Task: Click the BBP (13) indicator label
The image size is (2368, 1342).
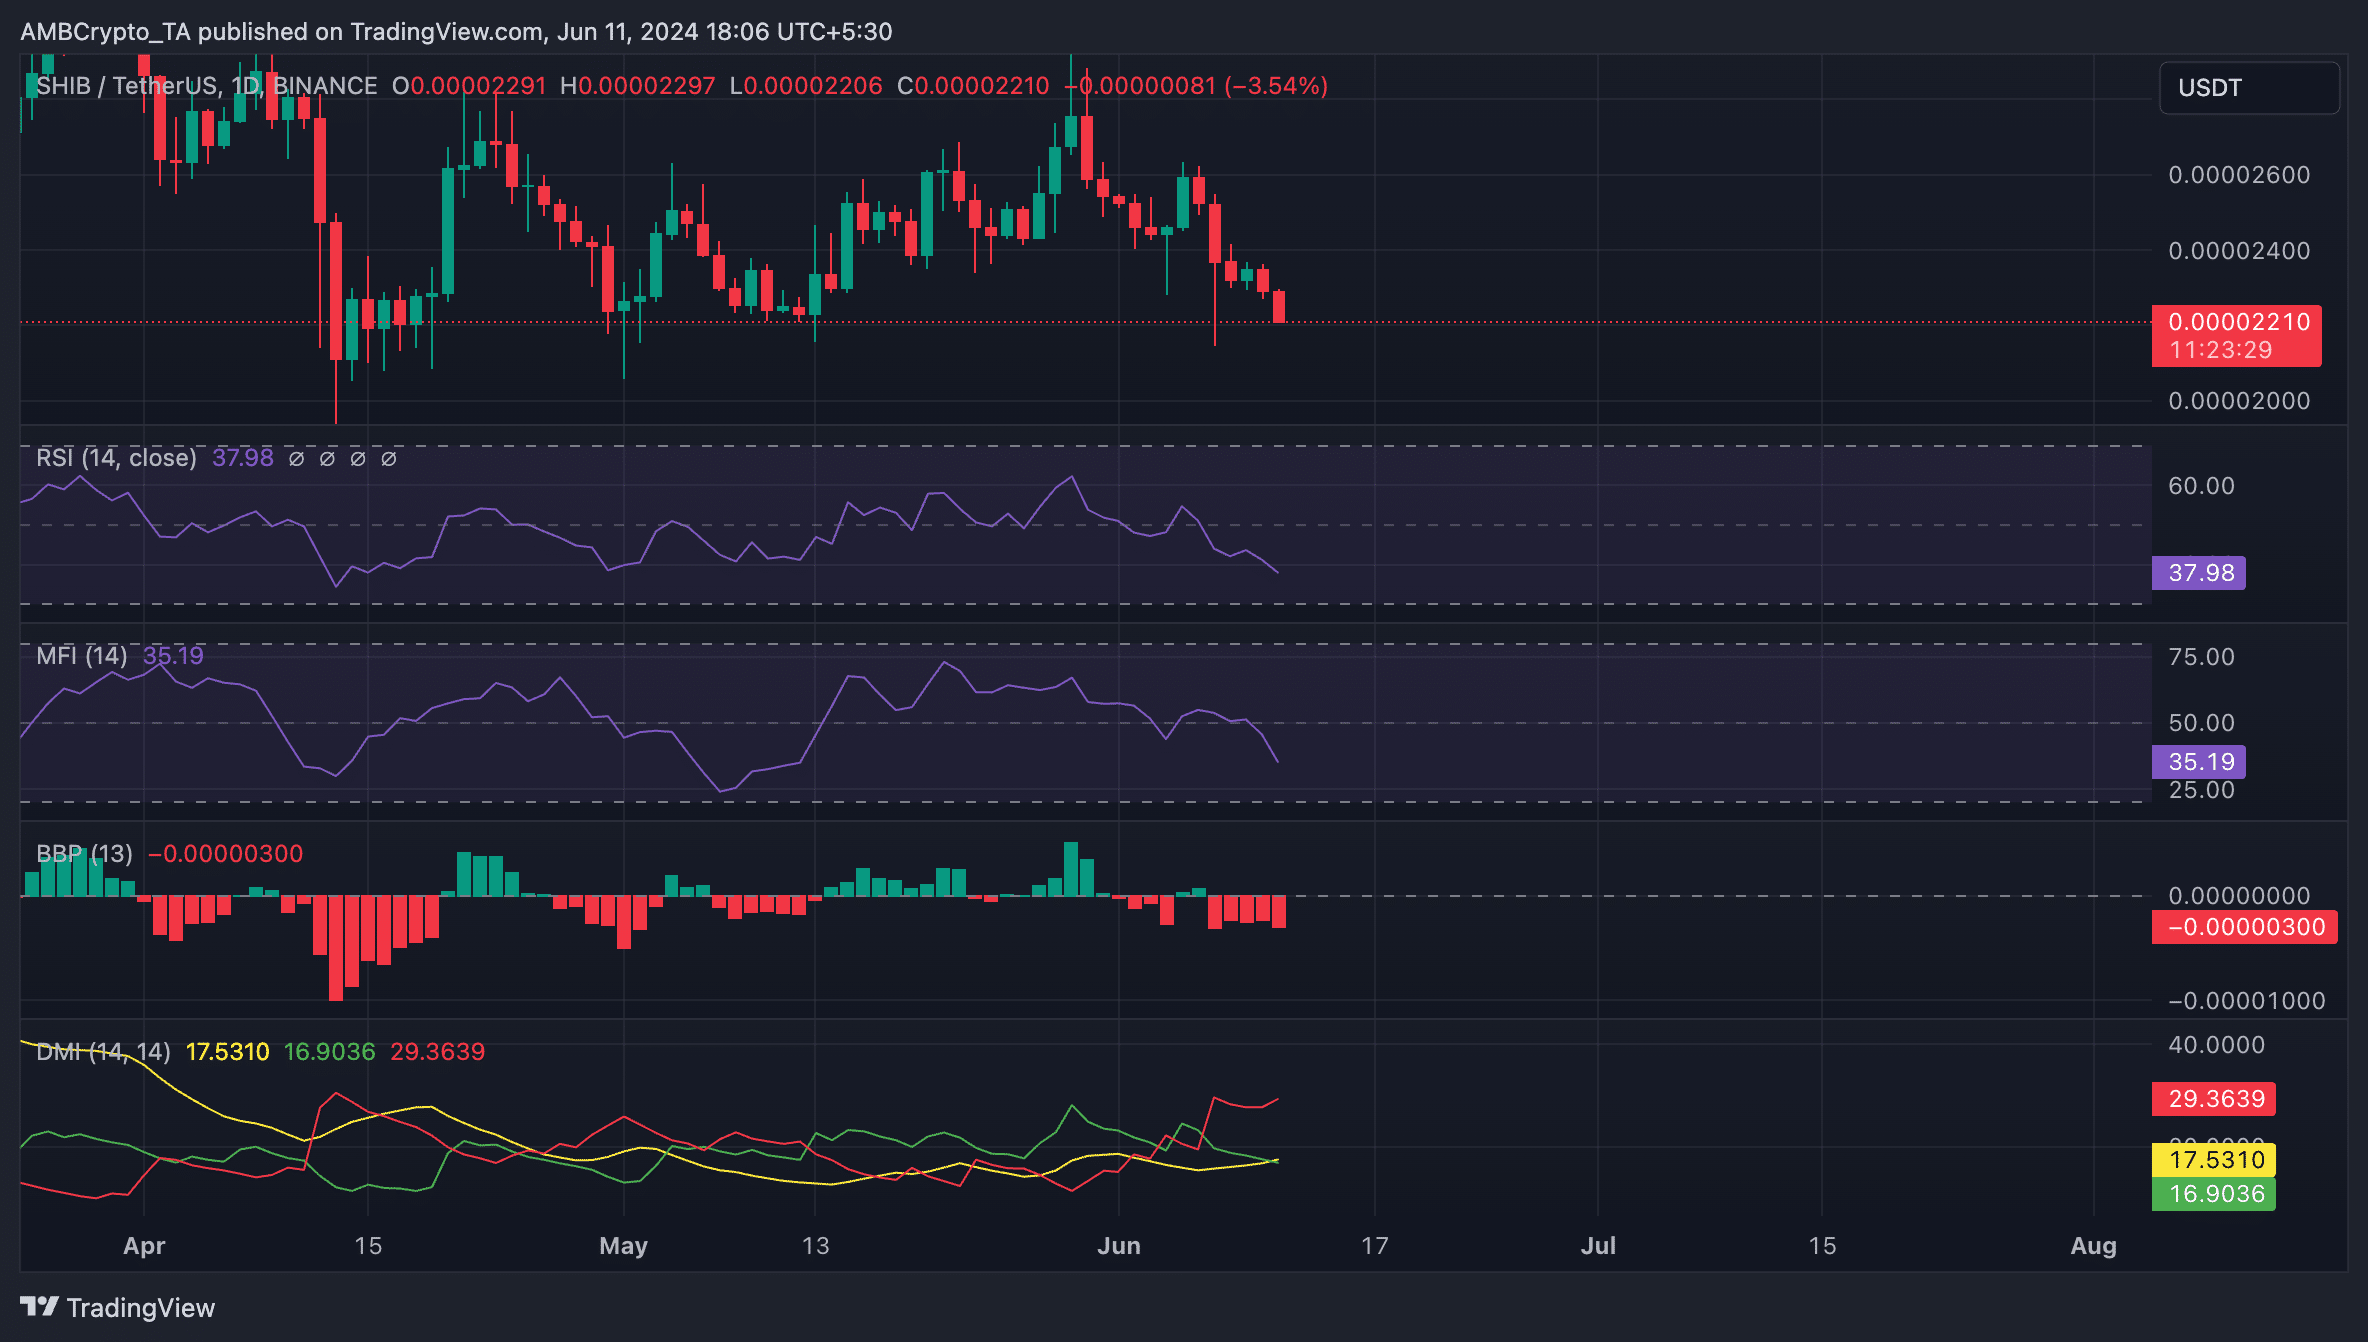Action: coord(84,854)
